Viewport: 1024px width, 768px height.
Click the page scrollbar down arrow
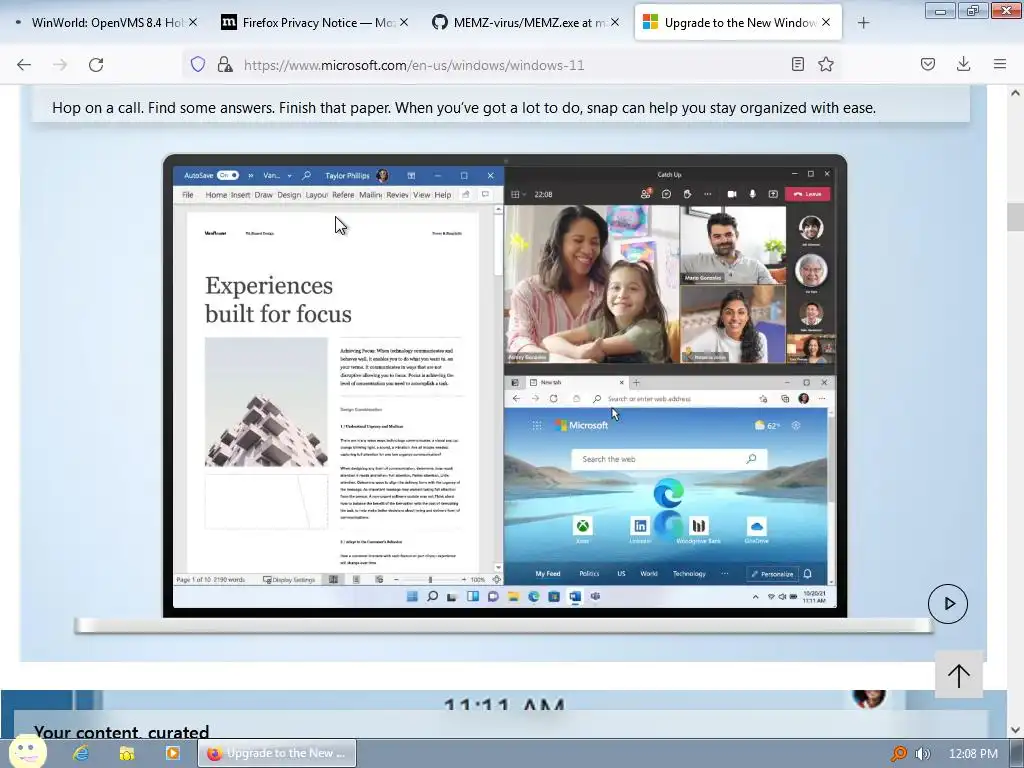(x=1015, y=730)
